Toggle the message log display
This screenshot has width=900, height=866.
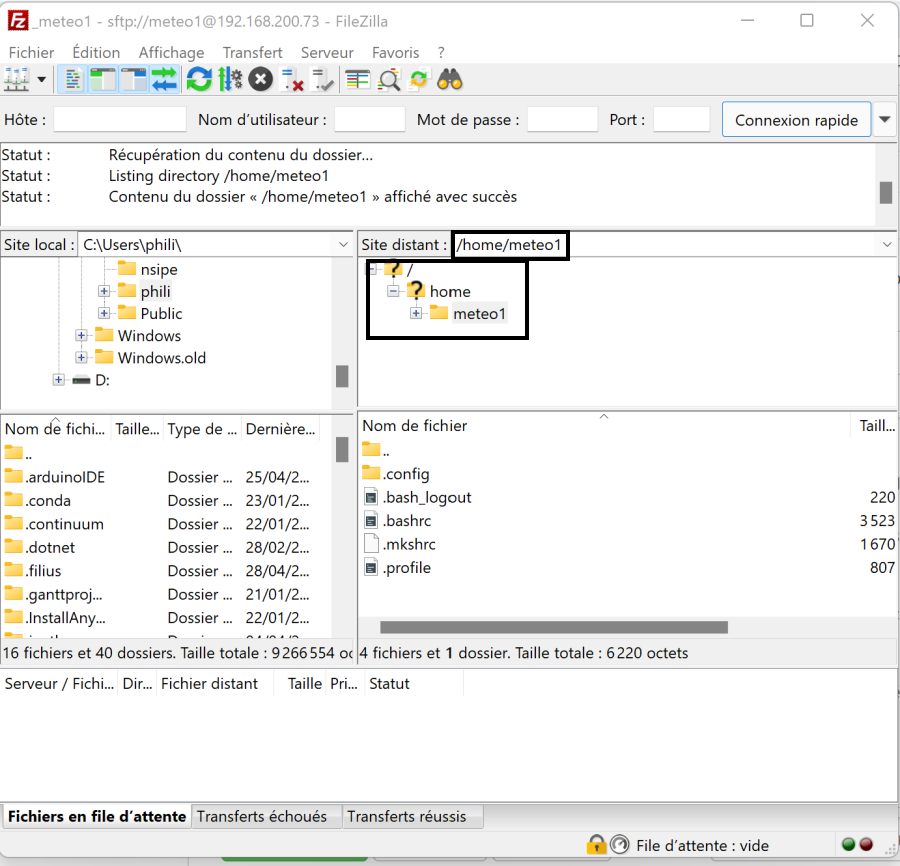click(x=73, y=79)
